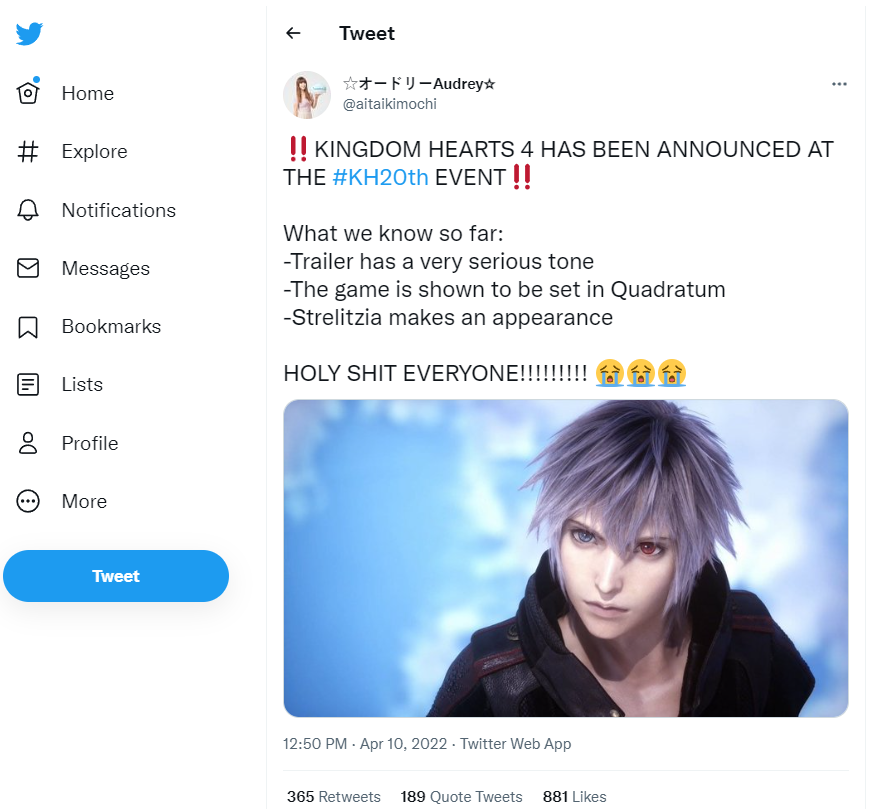The width and height of the screenshot is (894, 809).
Task: View the 365 Retweets list
Action: pyautogui.click(x=334, y=796)
